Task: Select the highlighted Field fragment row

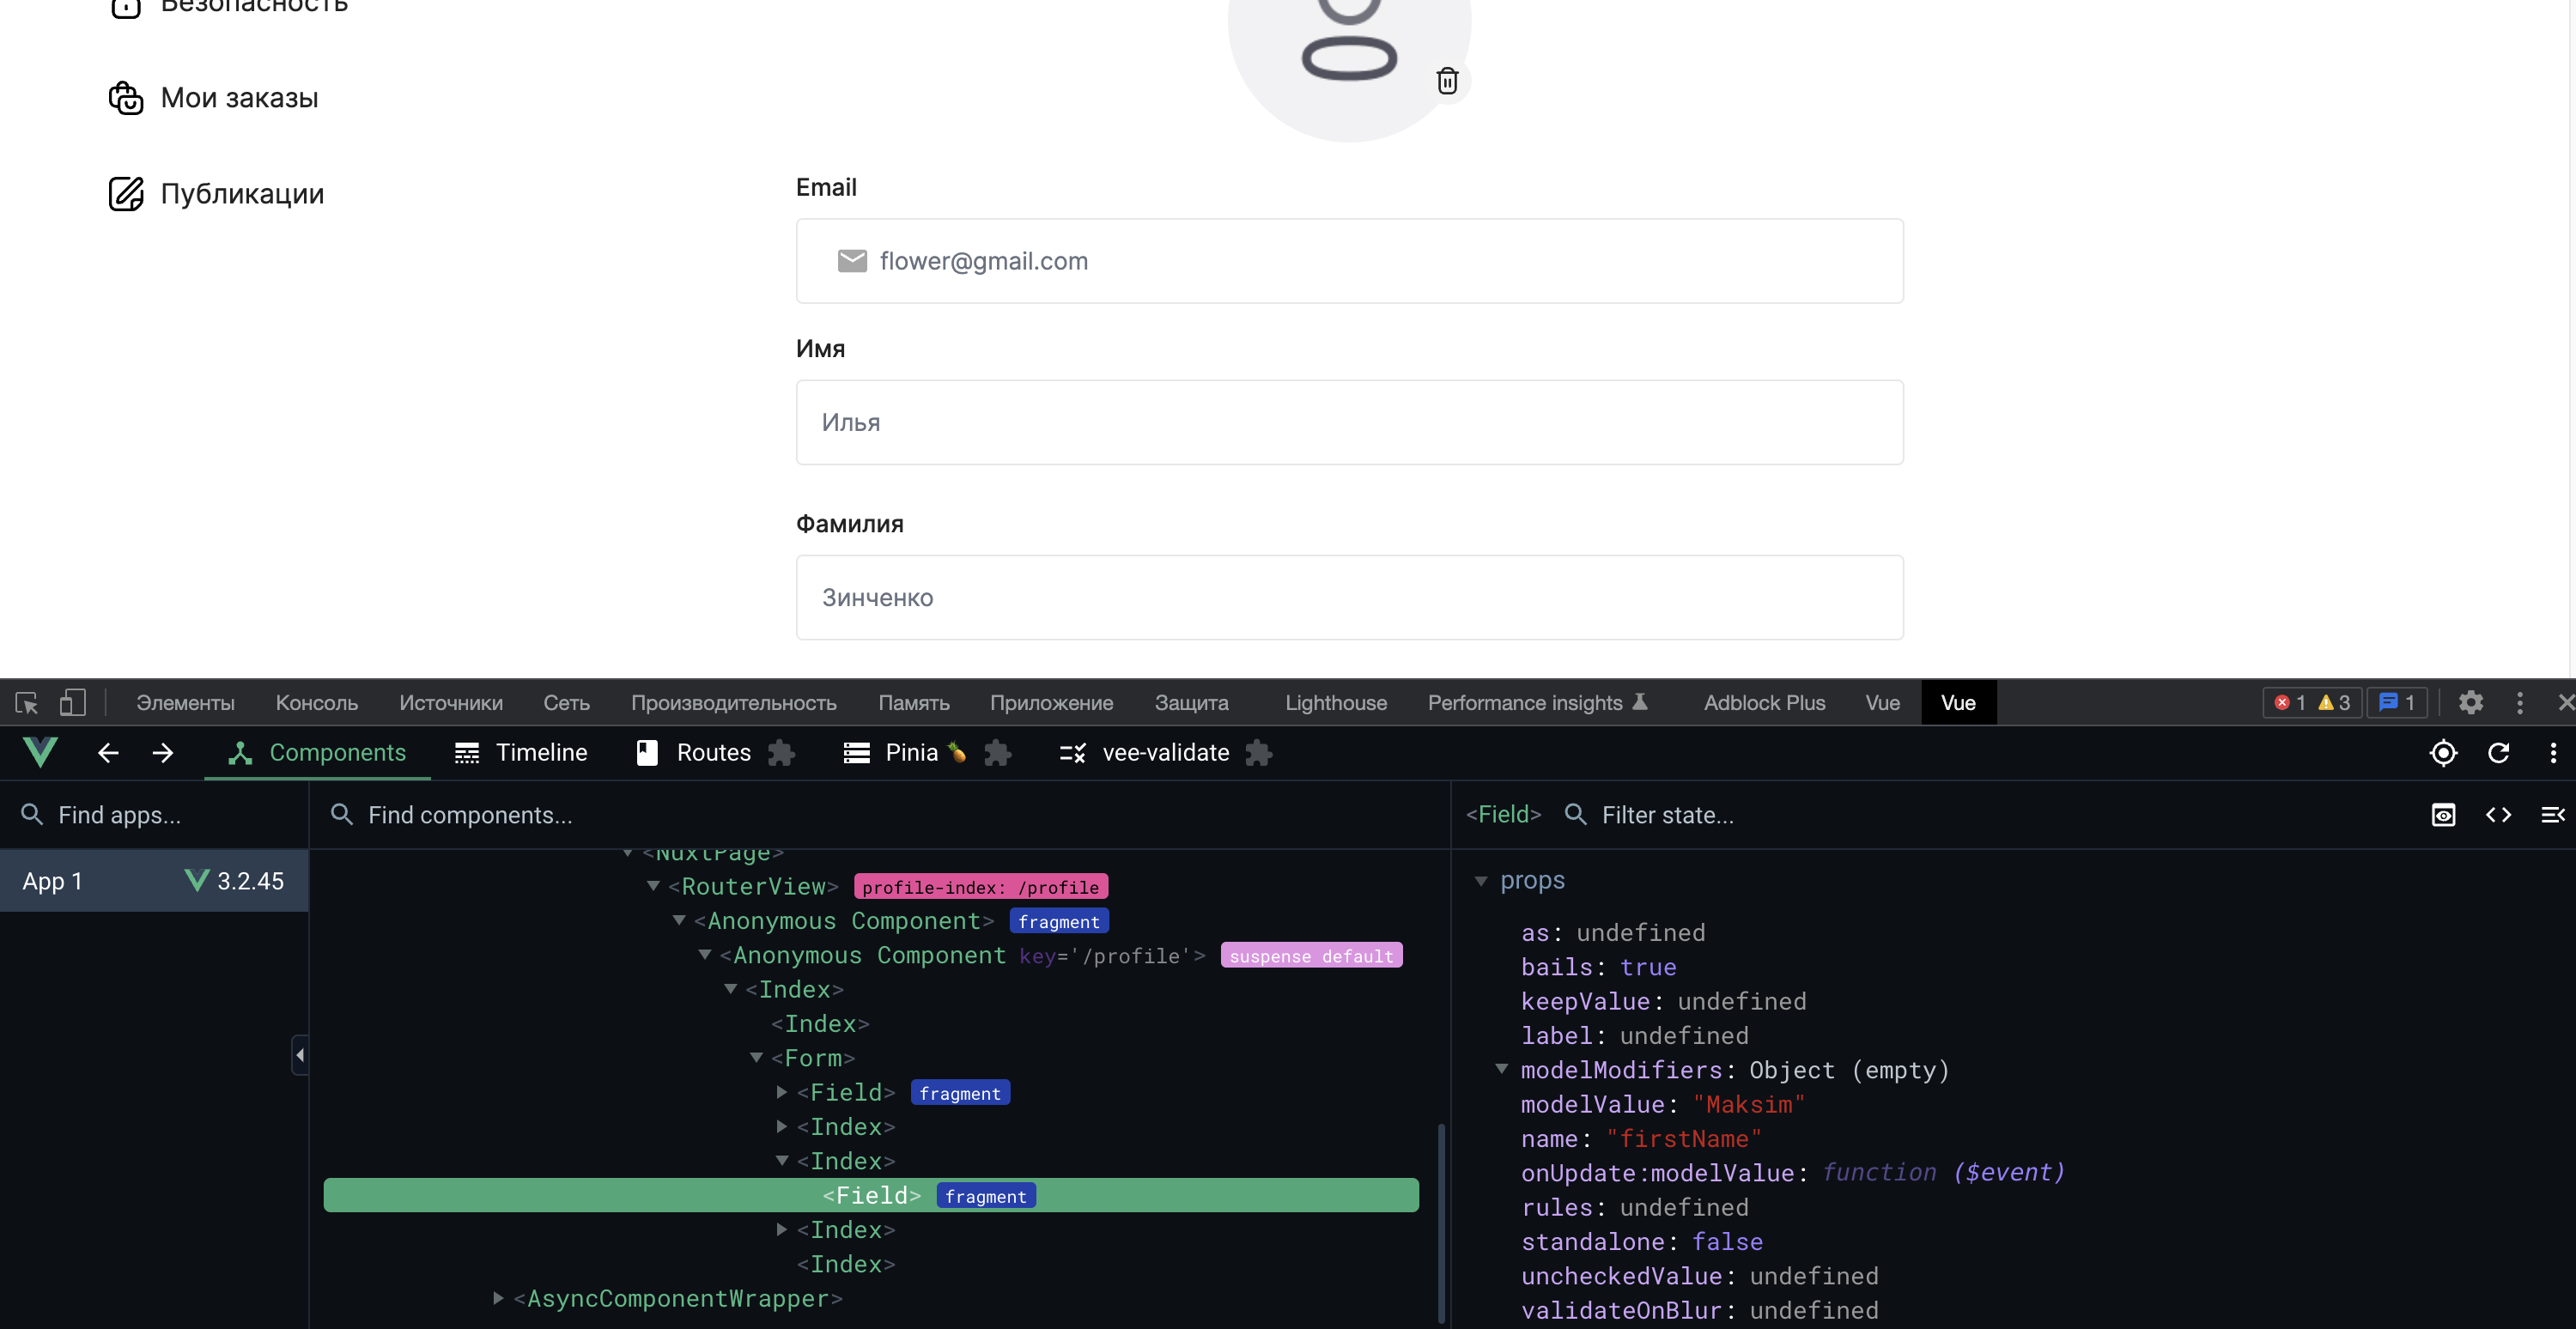Action: pos(871,1195)
